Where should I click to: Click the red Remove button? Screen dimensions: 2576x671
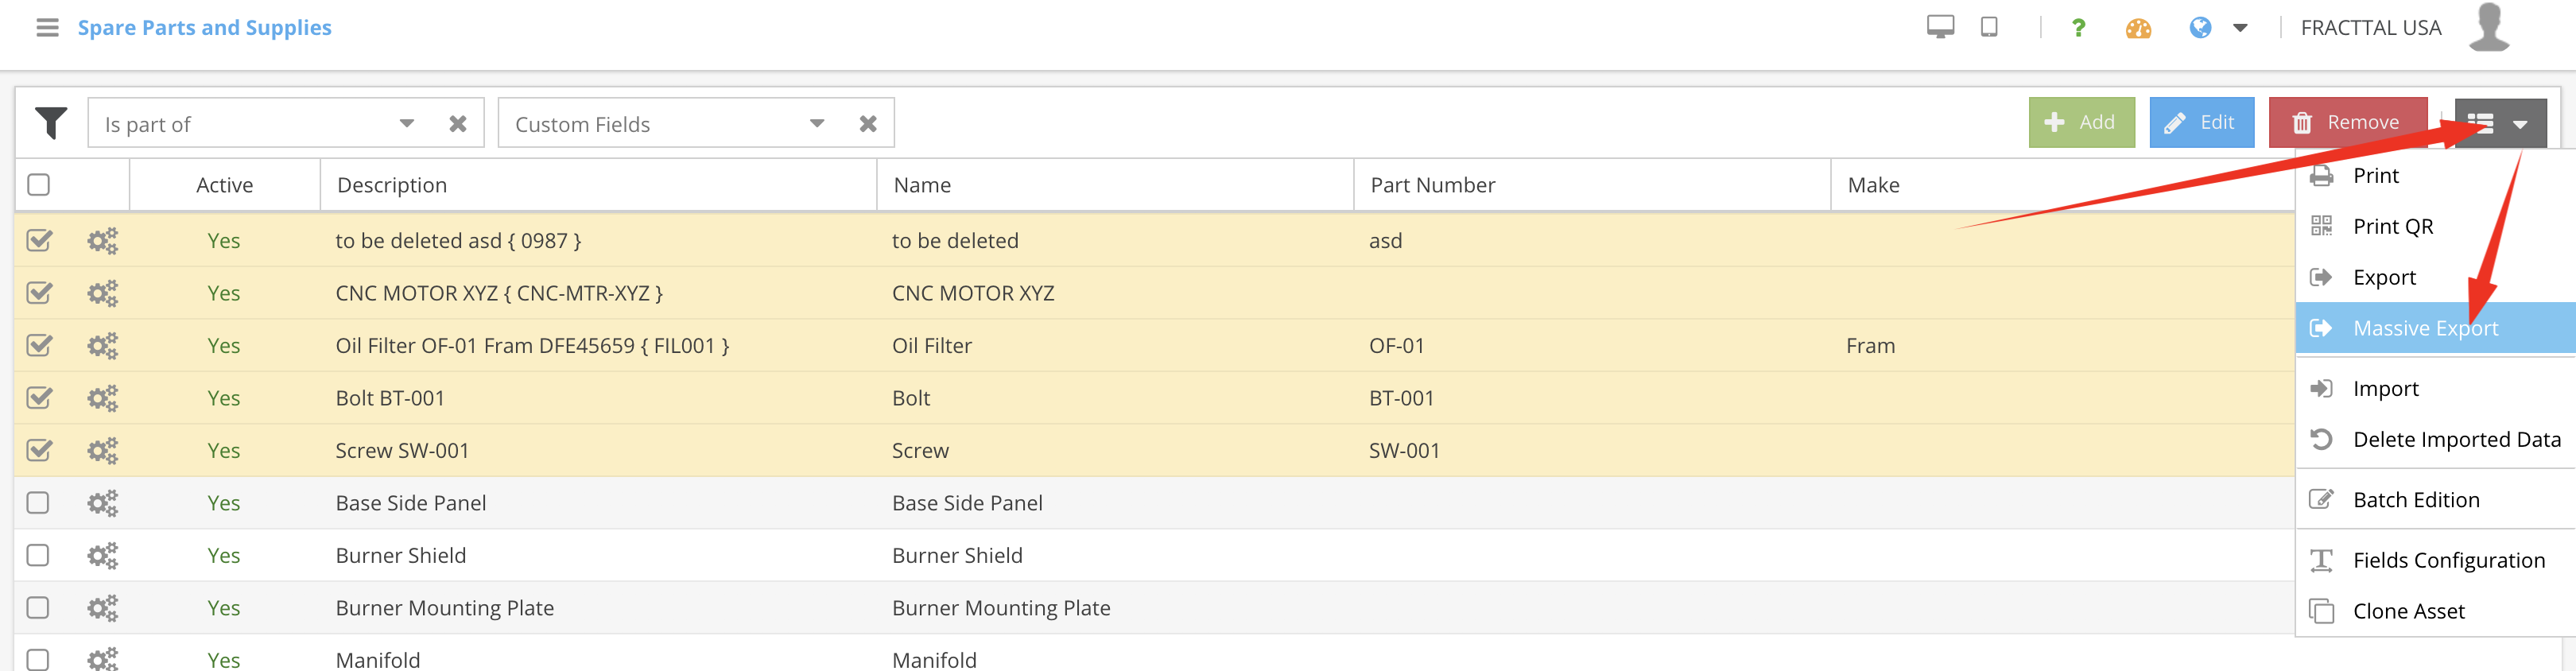(x=2347, y=122)
